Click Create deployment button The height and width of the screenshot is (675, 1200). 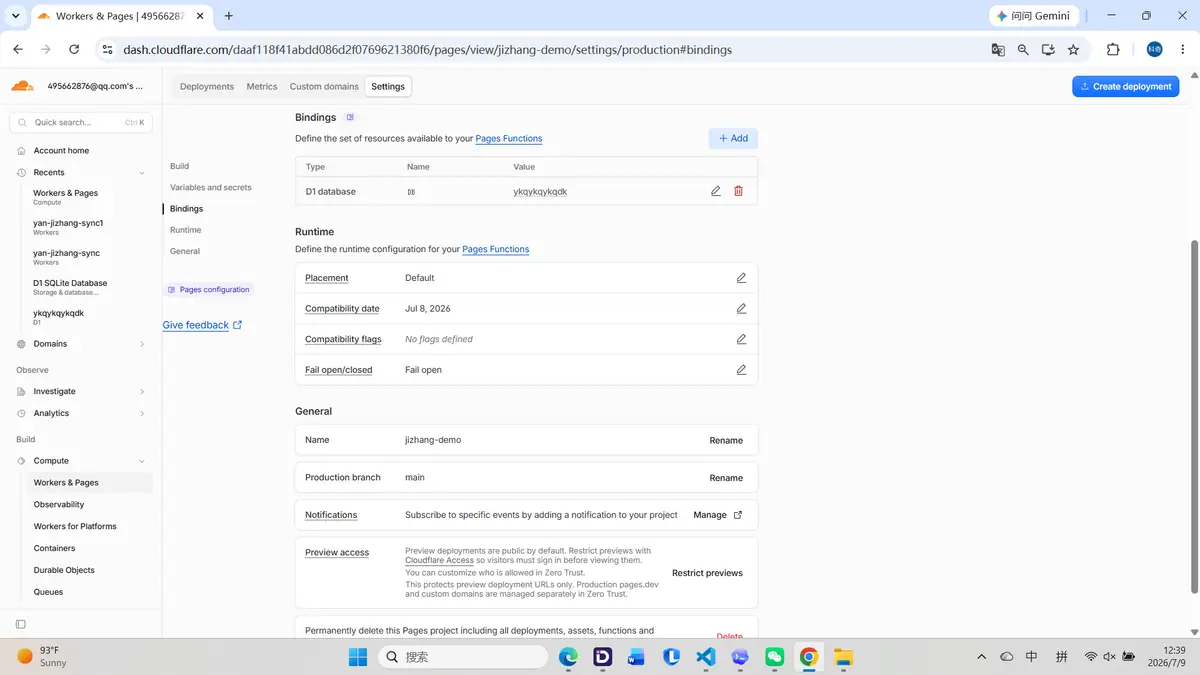(1126, 87)
